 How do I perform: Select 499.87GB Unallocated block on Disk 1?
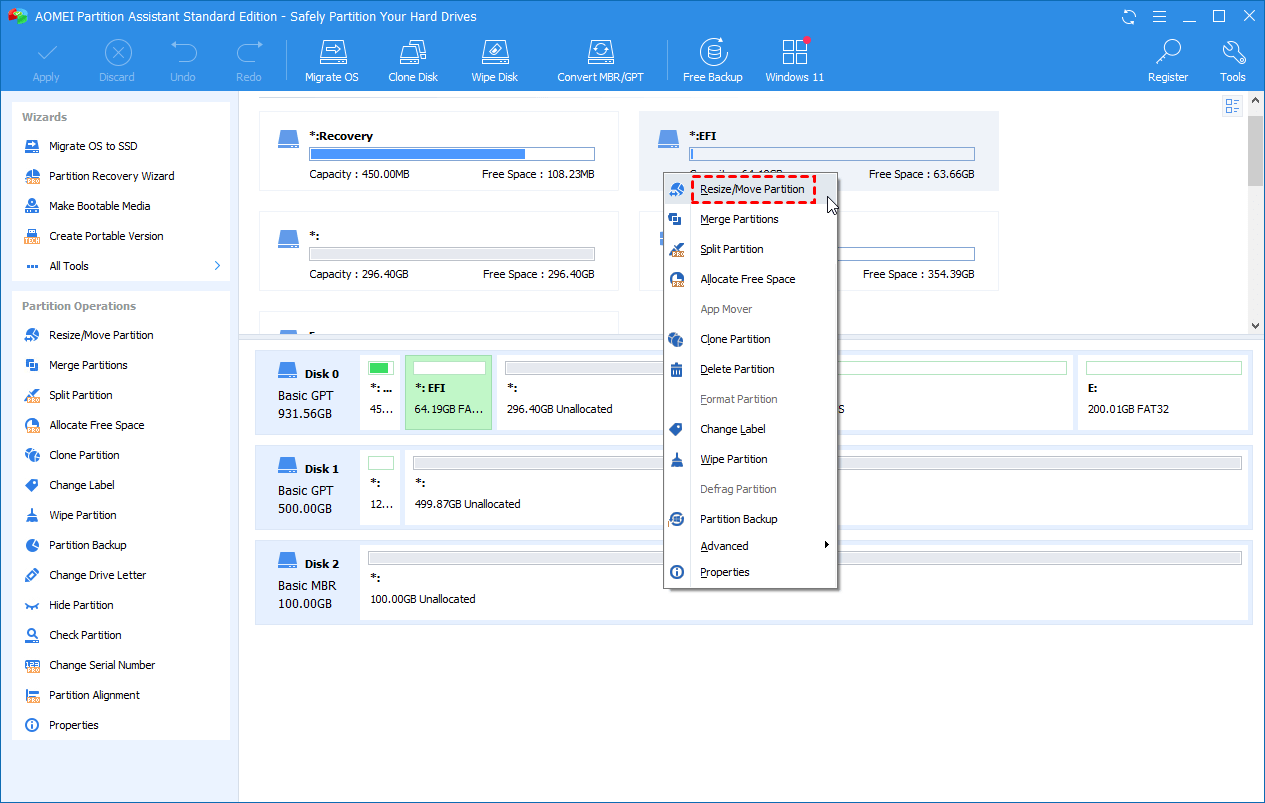point(827,487)
